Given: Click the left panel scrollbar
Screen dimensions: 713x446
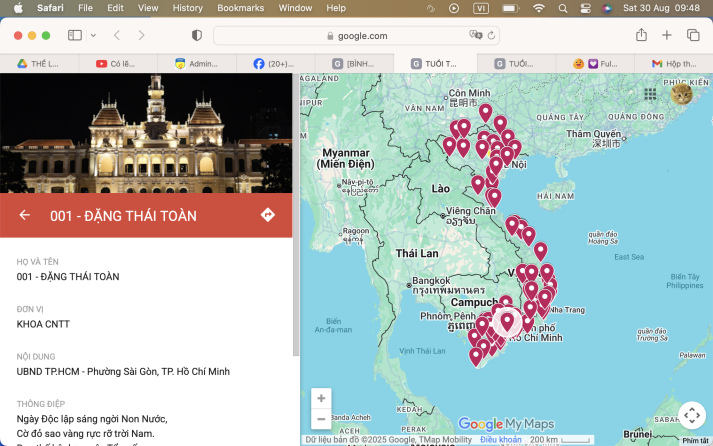Looking at the screenshot, I should (x=296, y=215).
